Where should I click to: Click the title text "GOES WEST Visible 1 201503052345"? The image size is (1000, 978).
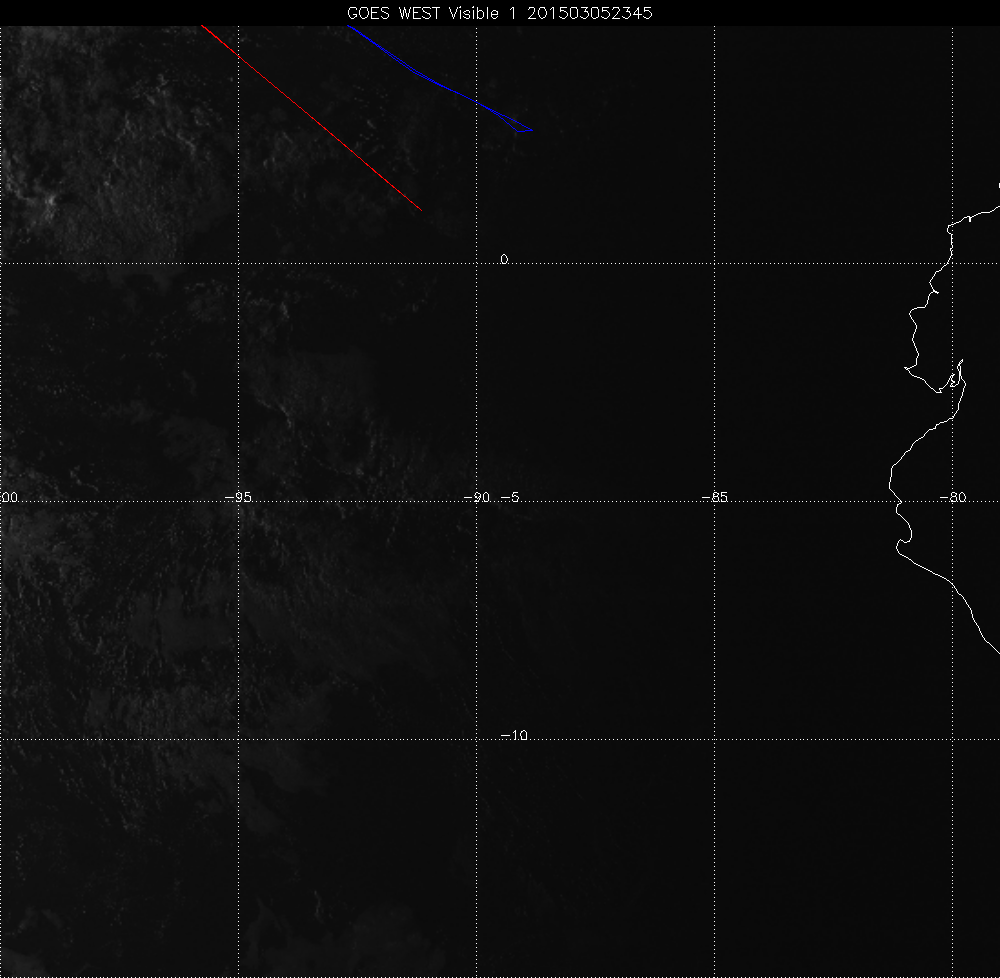point(499,13)
